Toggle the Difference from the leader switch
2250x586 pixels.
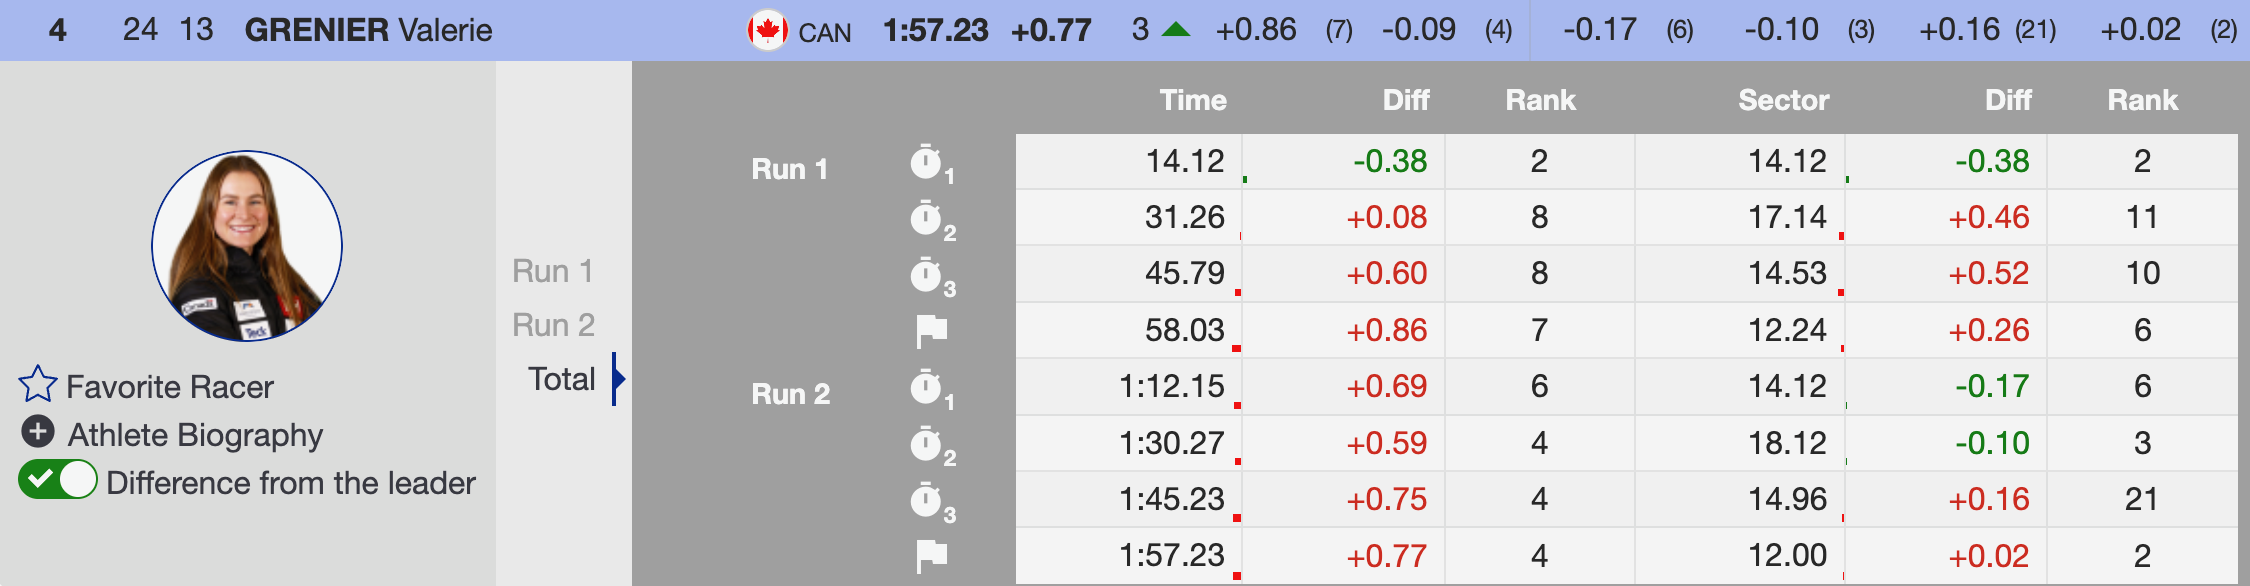coord(58,480)
